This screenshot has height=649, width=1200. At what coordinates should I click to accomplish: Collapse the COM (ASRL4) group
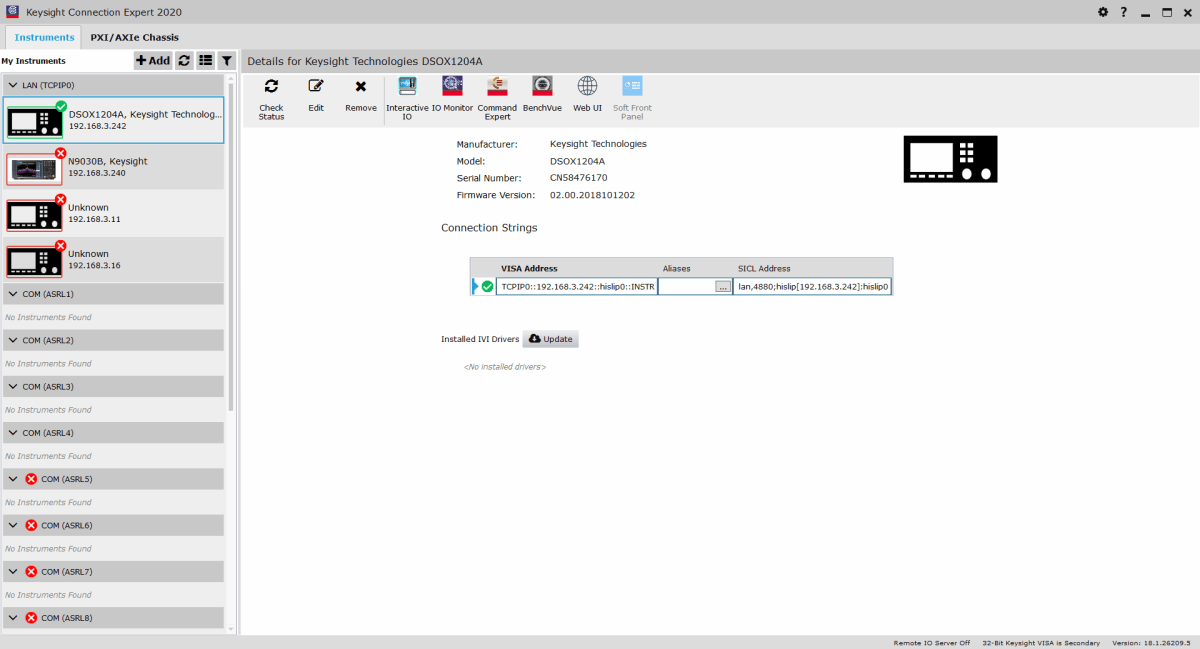(12, 433)
